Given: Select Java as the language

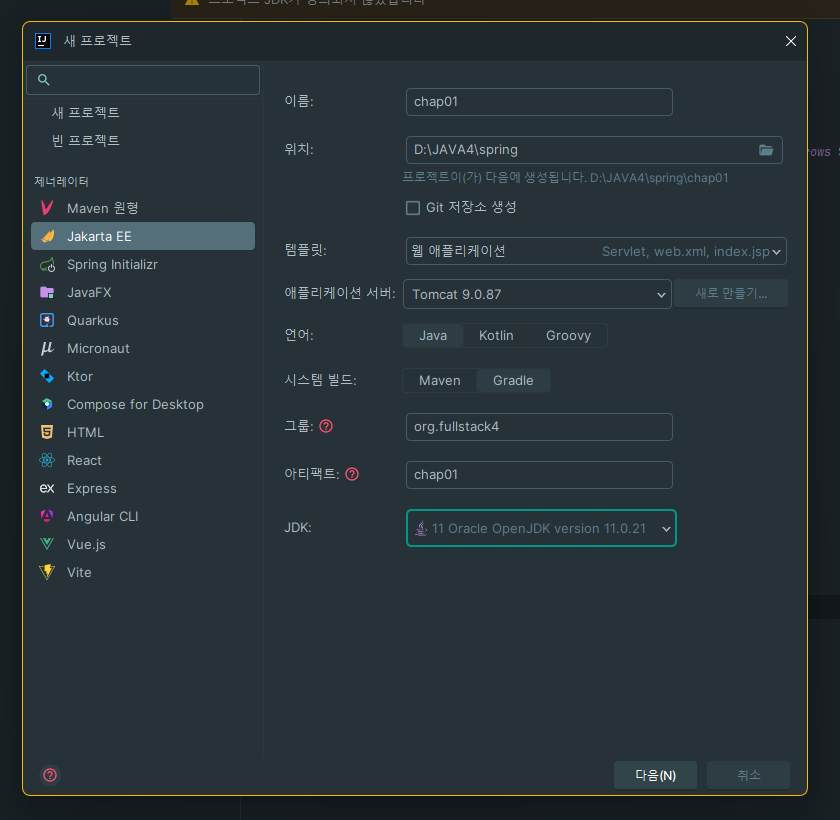Looking at the screenshot, I should coord(433,336).
